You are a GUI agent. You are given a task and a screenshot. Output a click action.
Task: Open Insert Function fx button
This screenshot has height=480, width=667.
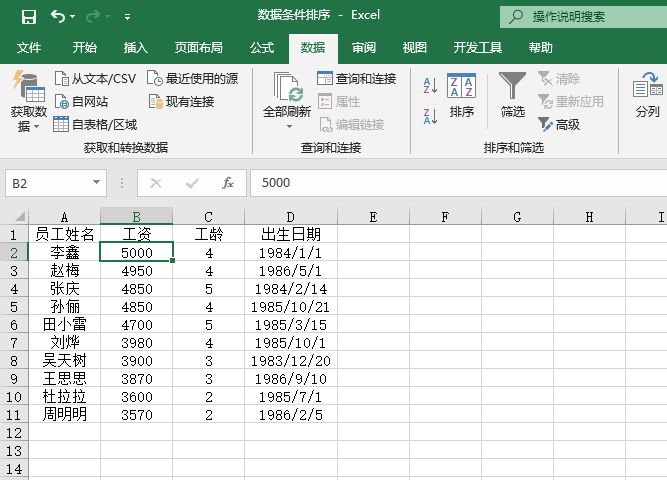pyautogui.click(x=228, y=183)
